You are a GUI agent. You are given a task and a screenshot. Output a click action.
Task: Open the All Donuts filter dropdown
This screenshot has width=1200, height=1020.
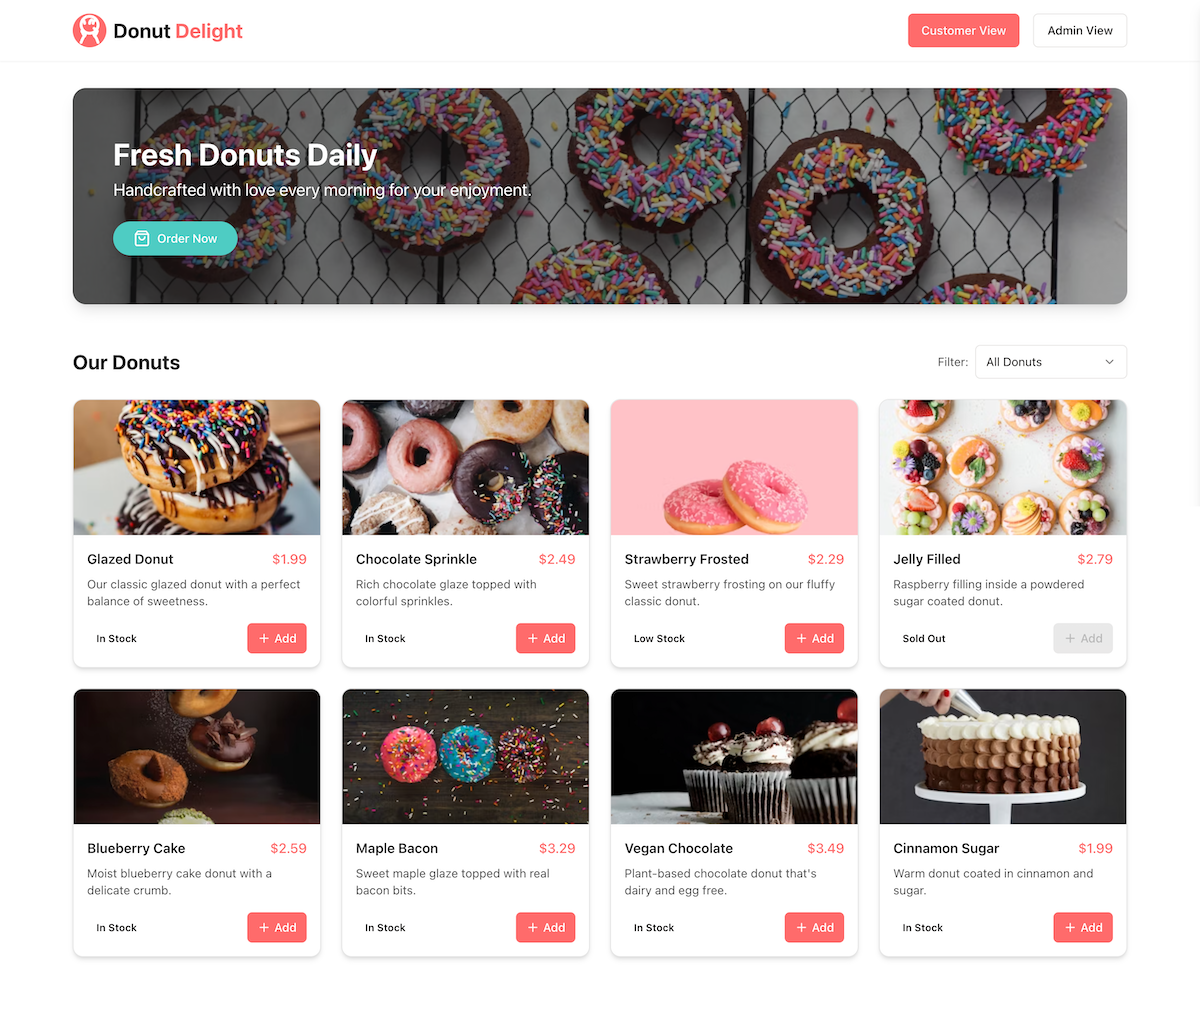click(1050, 362)
